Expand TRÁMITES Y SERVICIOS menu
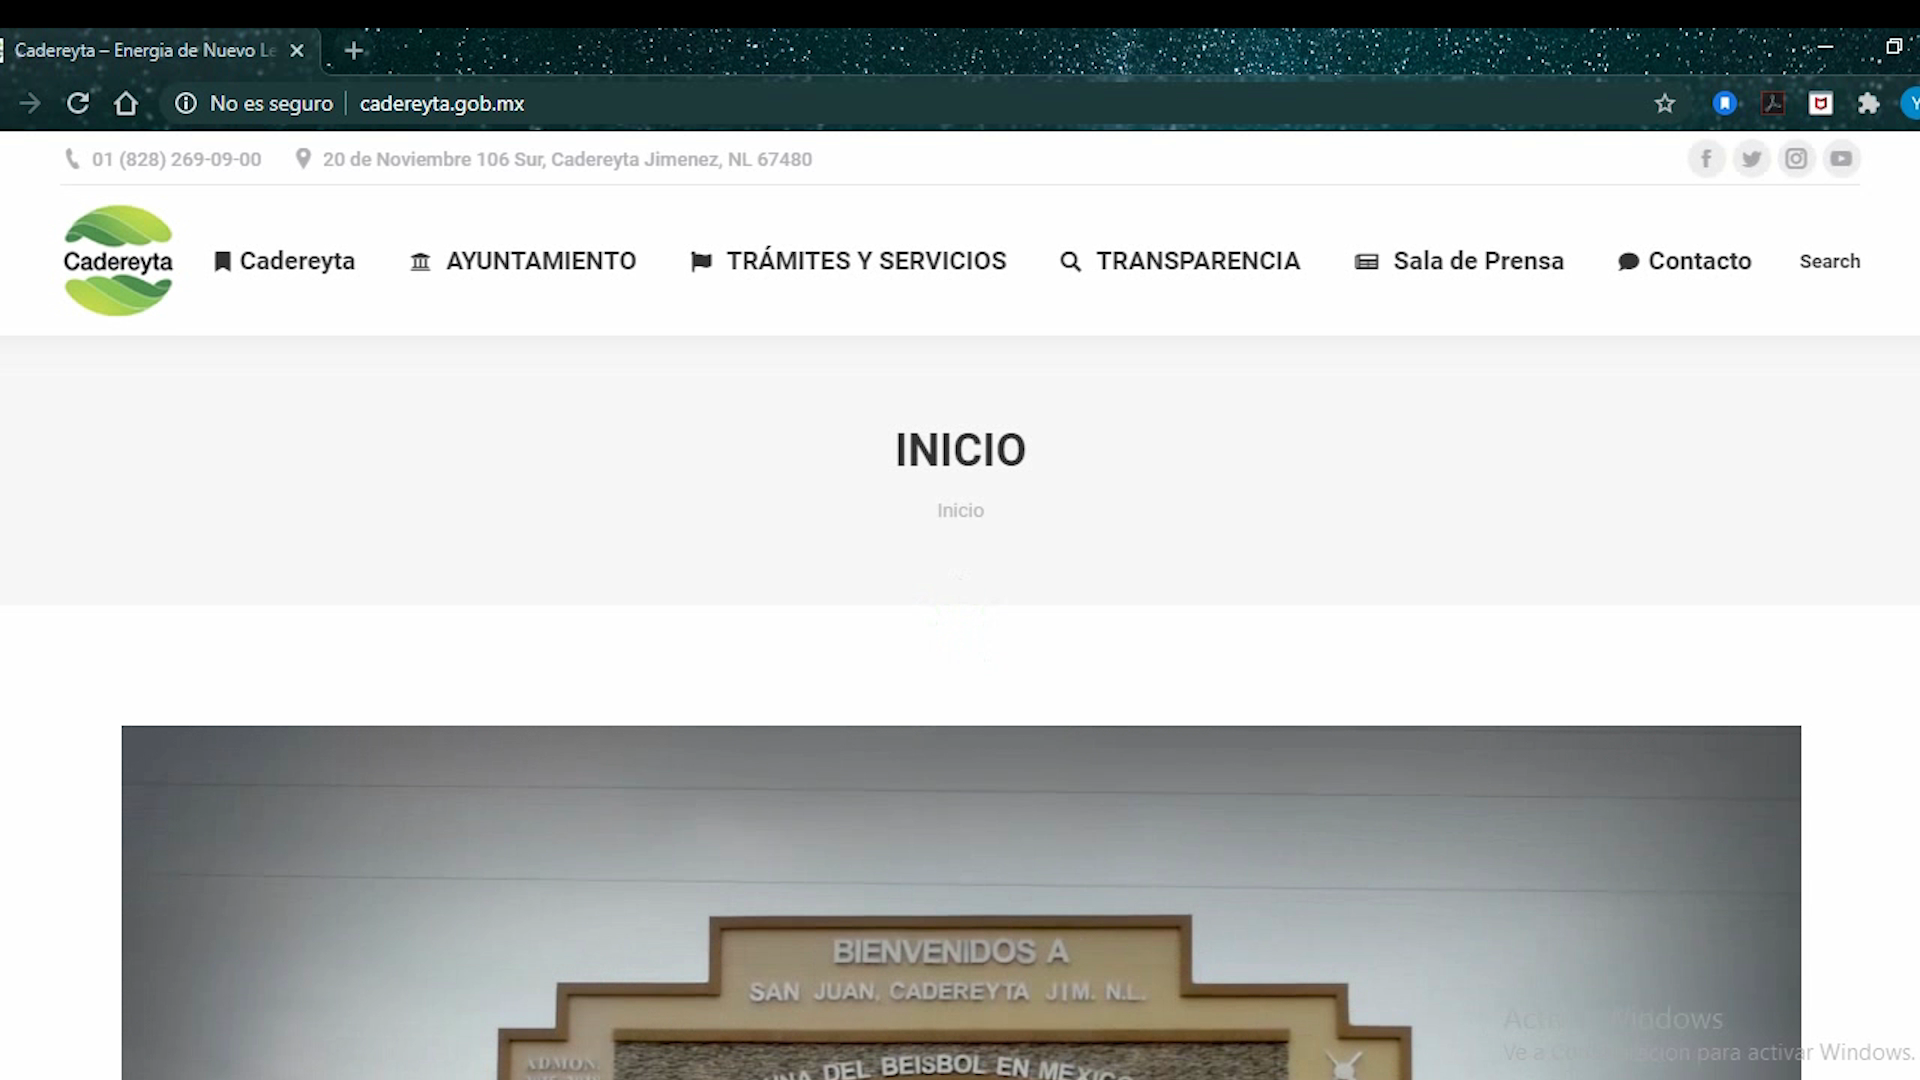 point(848,261)
